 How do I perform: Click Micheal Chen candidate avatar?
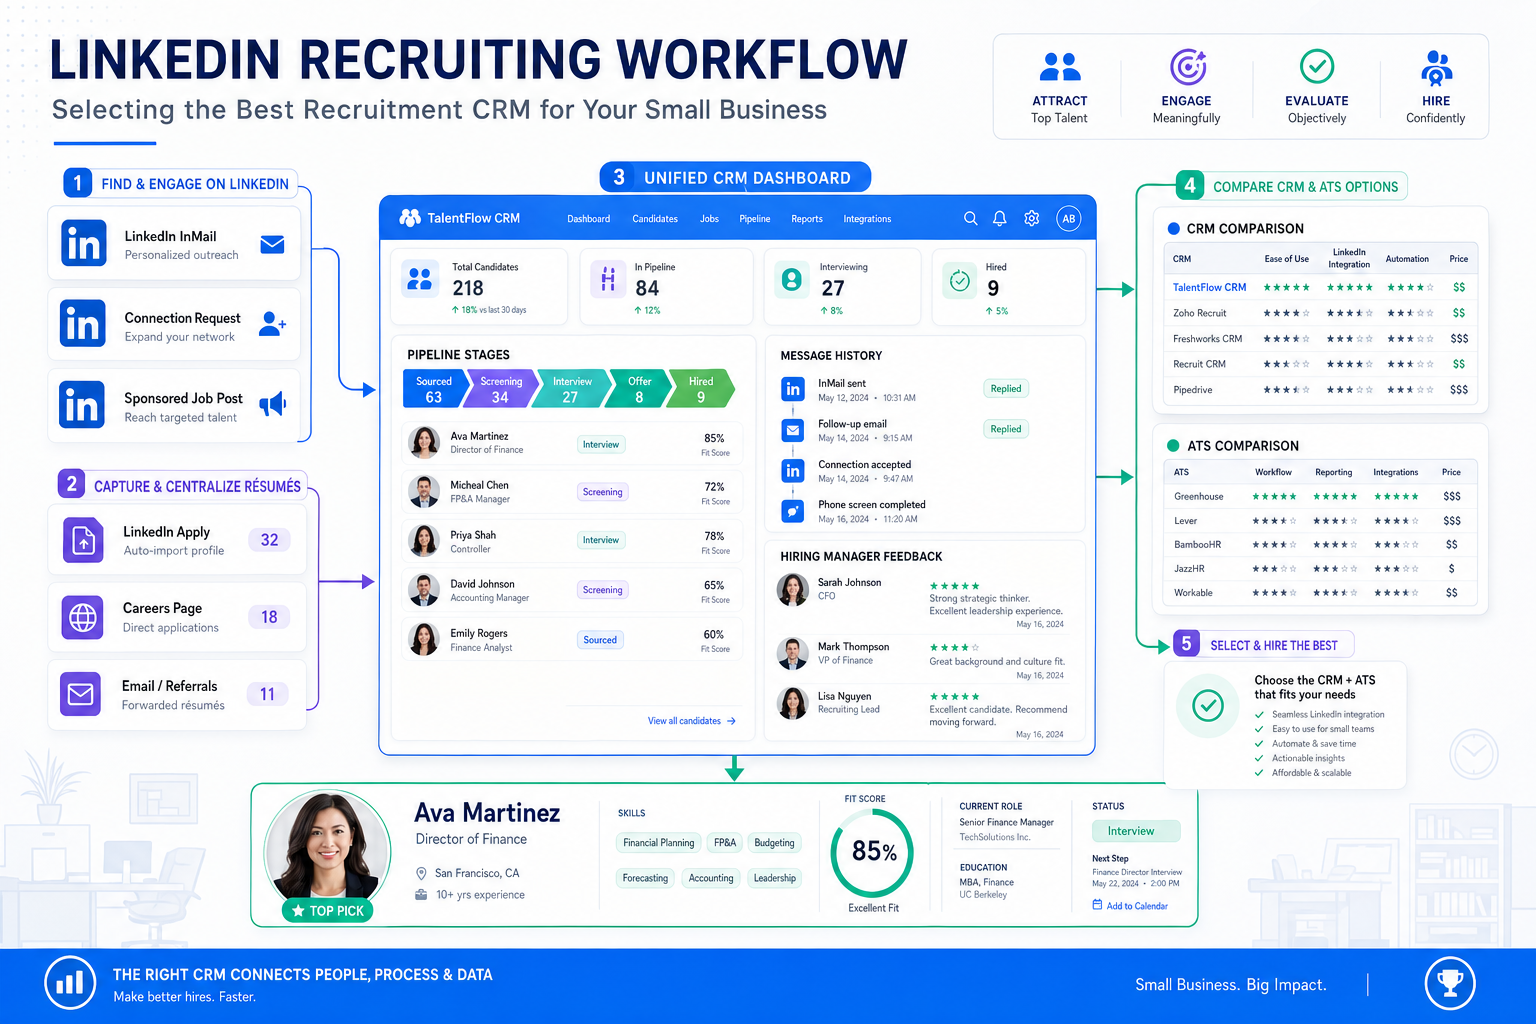424,491
